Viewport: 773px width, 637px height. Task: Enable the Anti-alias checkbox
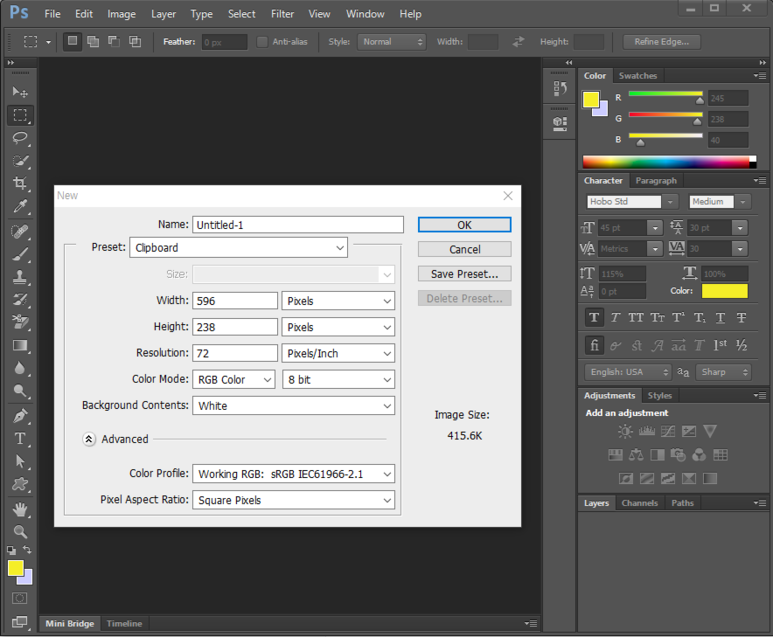(x=262, y=42)
